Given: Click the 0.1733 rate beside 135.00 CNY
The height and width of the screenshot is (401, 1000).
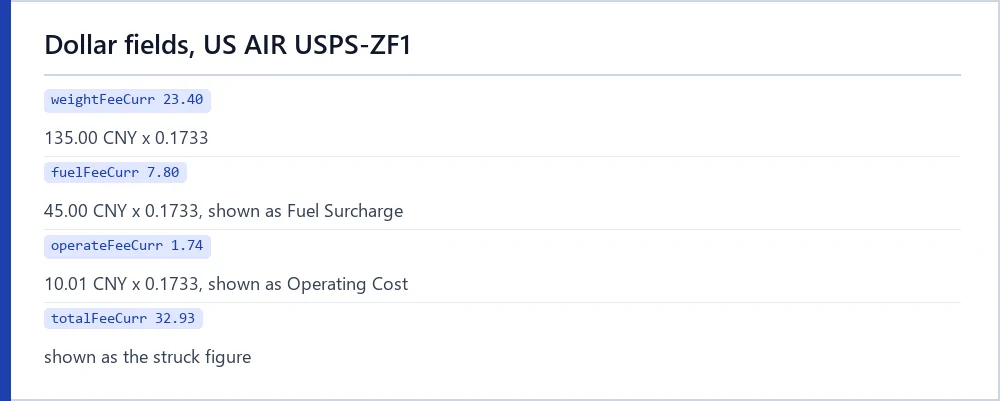Looking at the screenshot, I should pyautogui.click(x=181, y=138).
